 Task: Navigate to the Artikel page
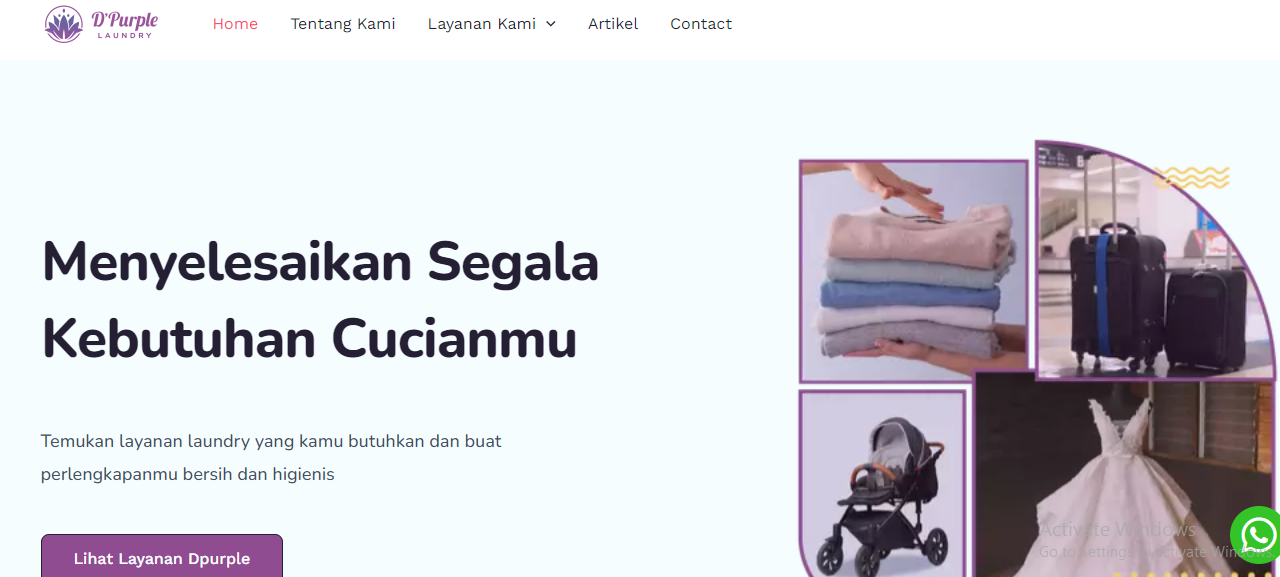point(613,24)
